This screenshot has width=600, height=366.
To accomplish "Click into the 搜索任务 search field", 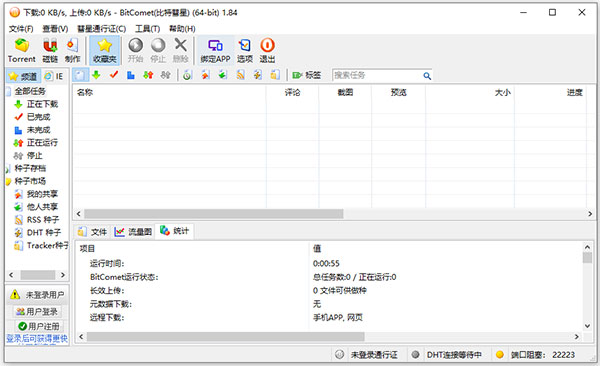I will [377, 75].
